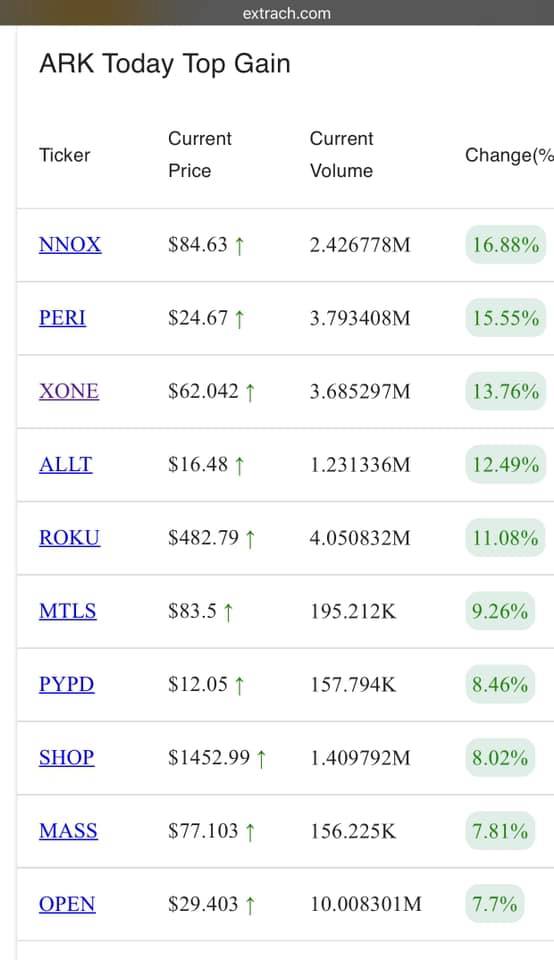Open the OPEN ticker link
The image size is (554, 960).
[x=67, y=904]
